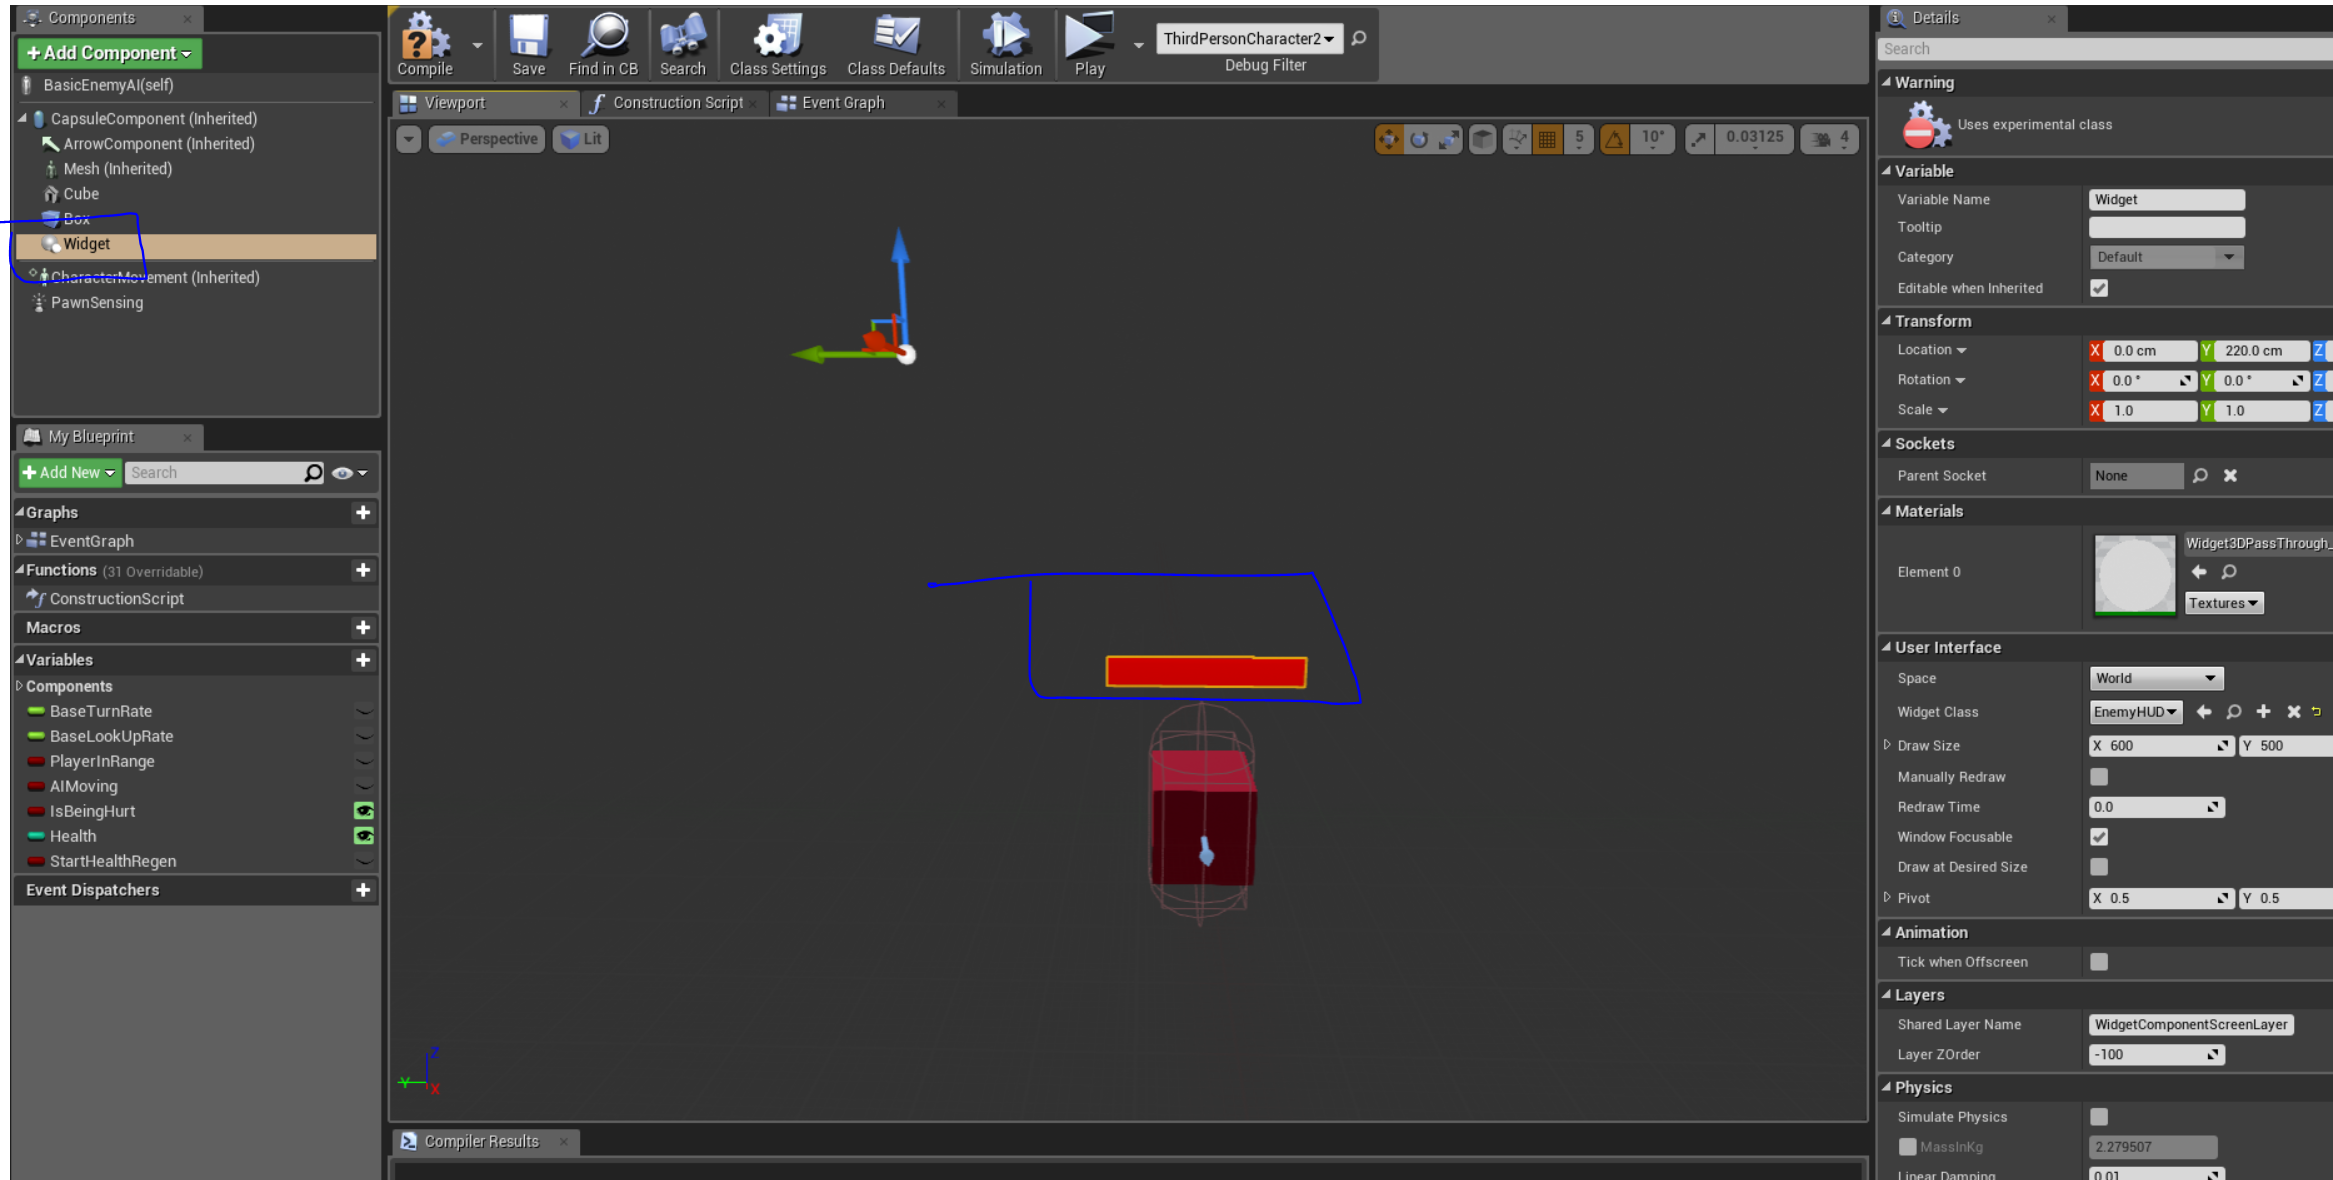Open EnemyHUD Widget Class dropdown
2333x1180 pixels.
click(x=2135, y=712)
